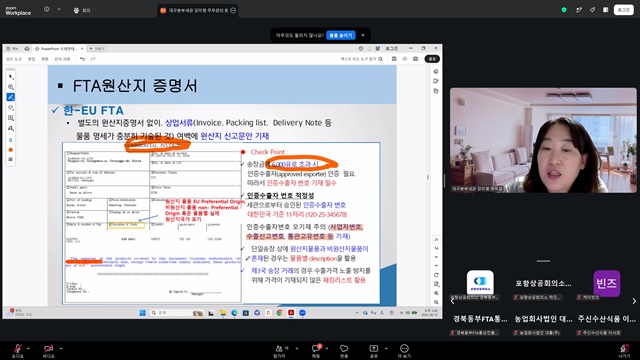Expand chat options arrow
The height and width of the screenshot is (360, 640).
[327, 349]
